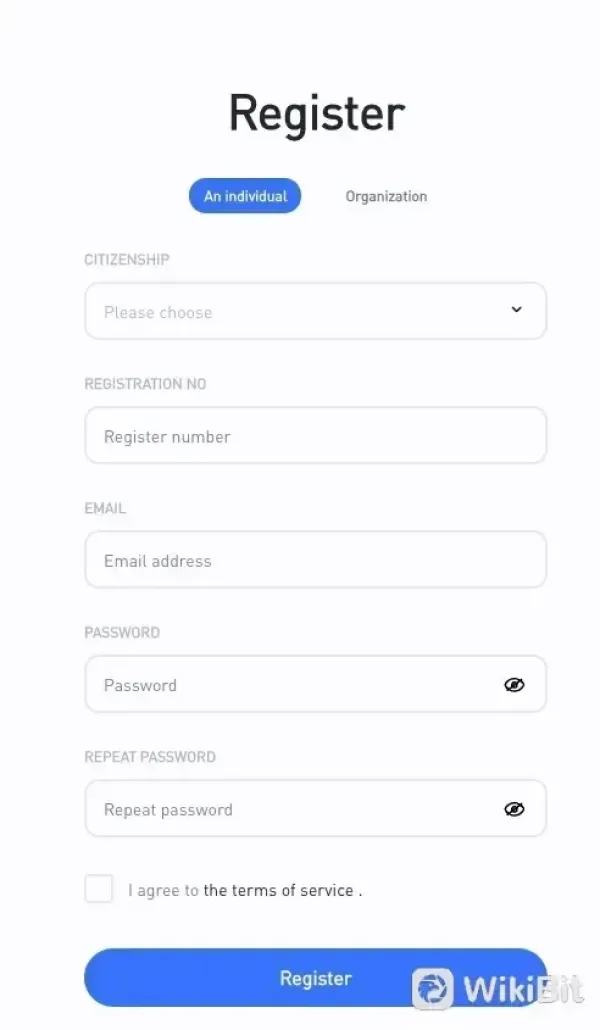Reveal the repeat password with the eye icon
This screenshot has height=1030, width=600.
pyautogui.click(x=515, y=808)
